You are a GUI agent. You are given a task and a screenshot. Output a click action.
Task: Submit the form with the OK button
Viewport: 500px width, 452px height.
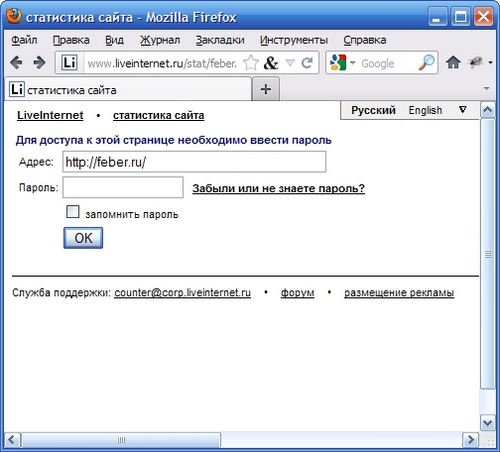click(x=83, y=238)
